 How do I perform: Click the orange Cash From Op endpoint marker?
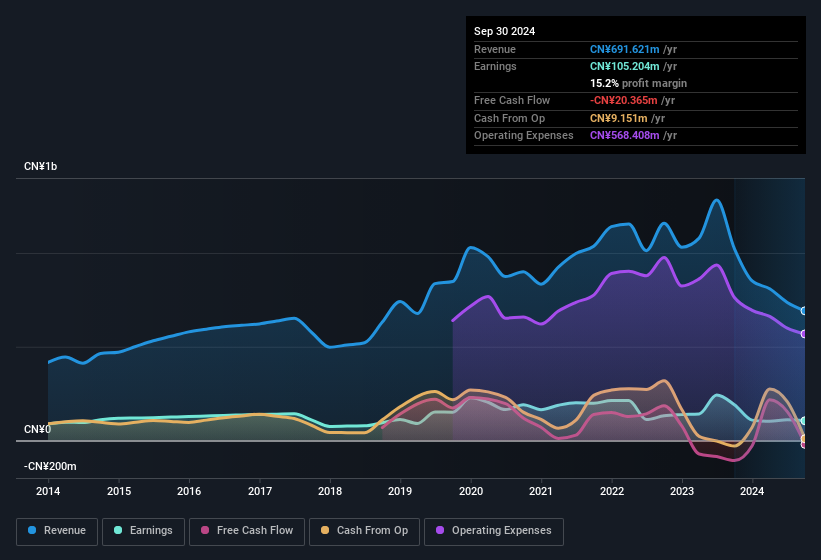pyautogui.click(x=804, y=439)
